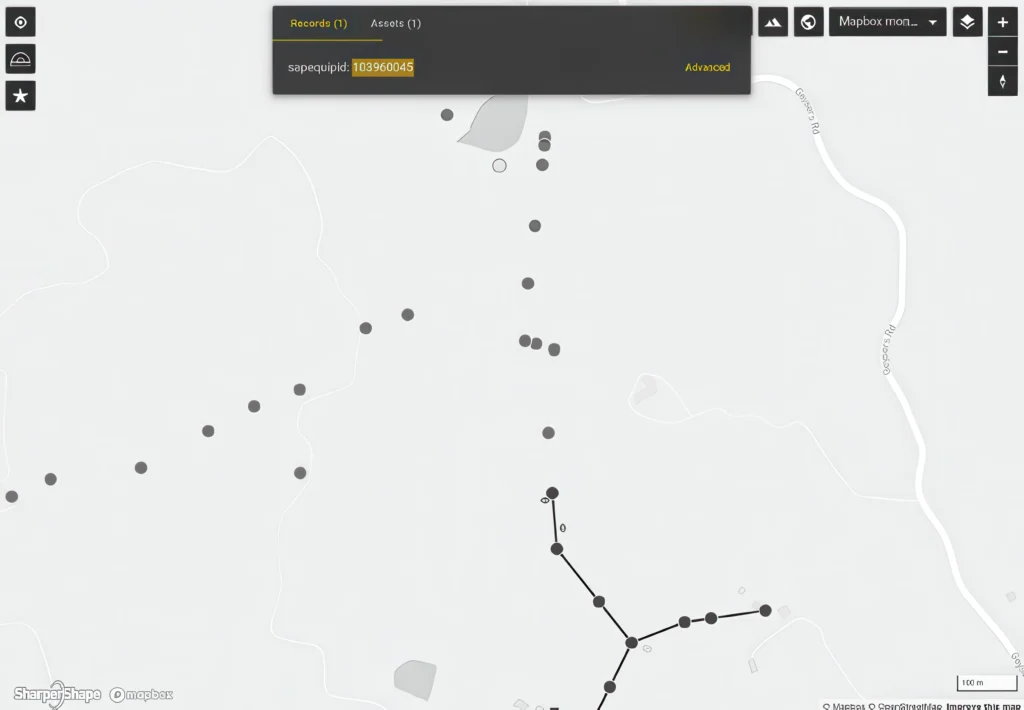
Task: Click the highlighted sapequipid value 103960045
Action: point(382,67)
